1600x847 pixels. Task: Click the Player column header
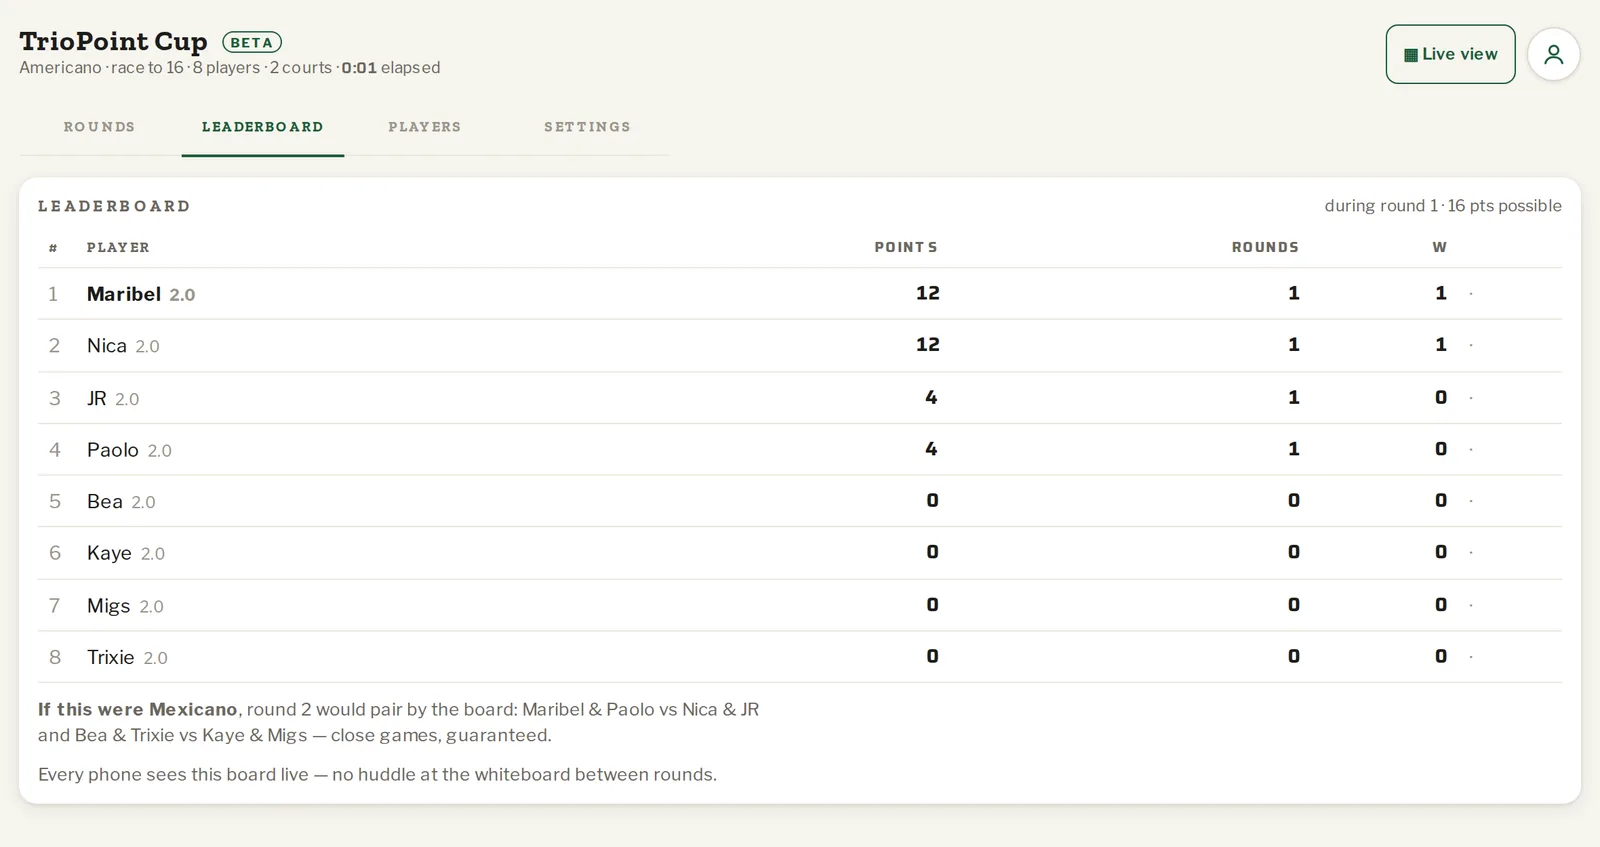(118, 247)
